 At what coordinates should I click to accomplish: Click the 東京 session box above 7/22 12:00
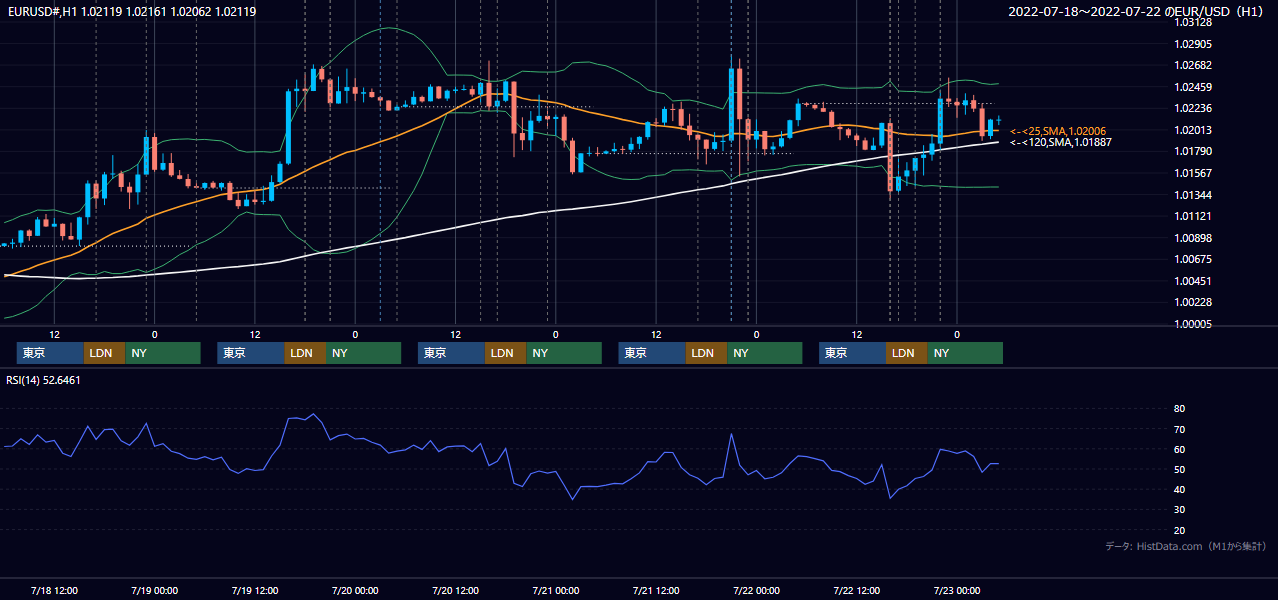[x=853, y=353]
